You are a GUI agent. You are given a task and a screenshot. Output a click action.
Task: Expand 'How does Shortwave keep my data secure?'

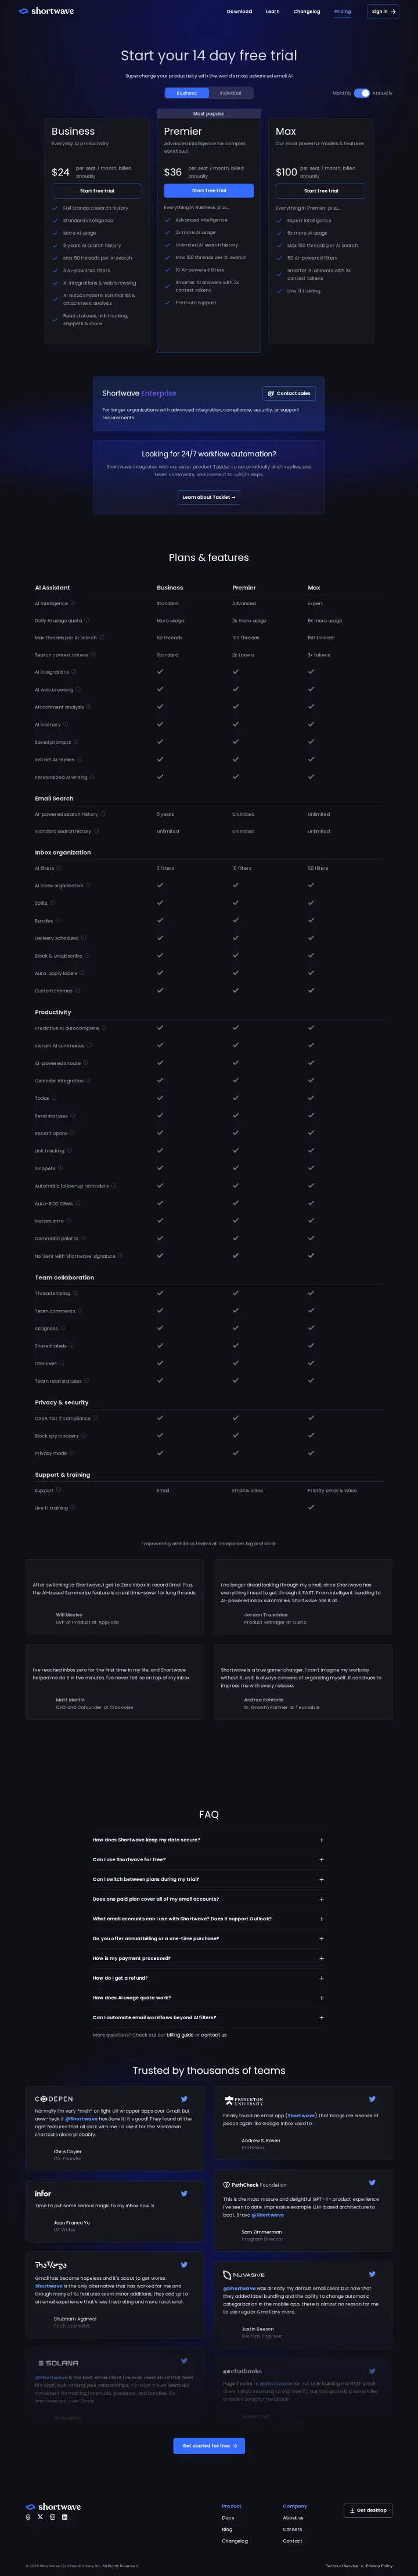(x=209, y=1840)
